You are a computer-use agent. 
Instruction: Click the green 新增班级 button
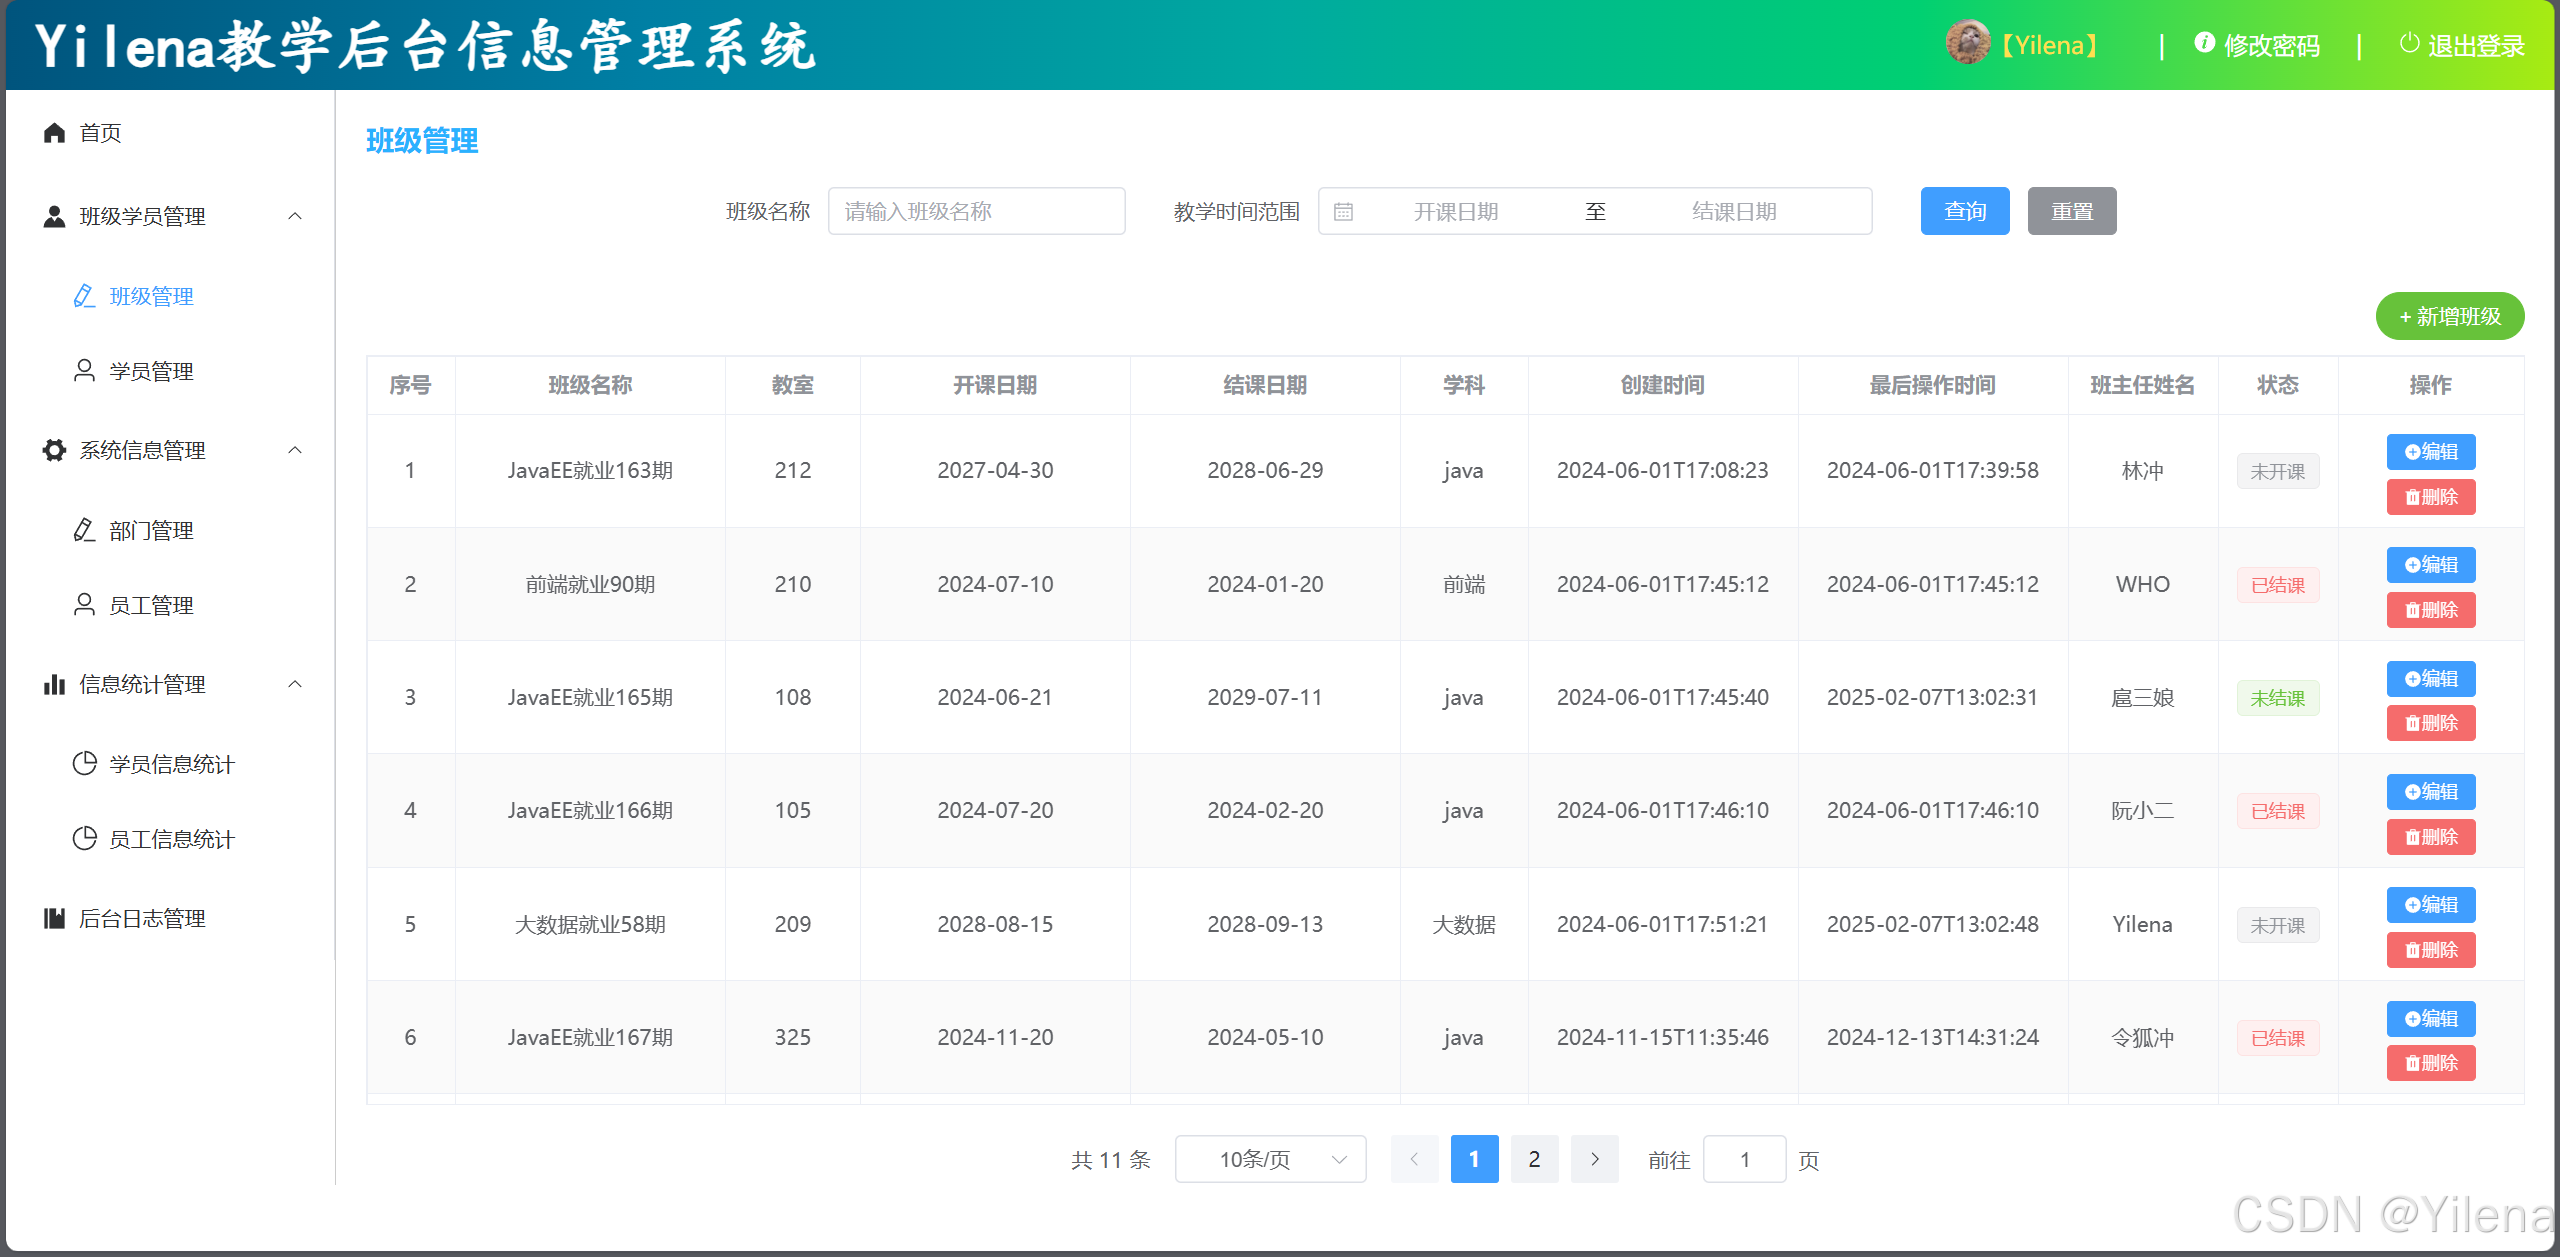(x=2449, y=316)
